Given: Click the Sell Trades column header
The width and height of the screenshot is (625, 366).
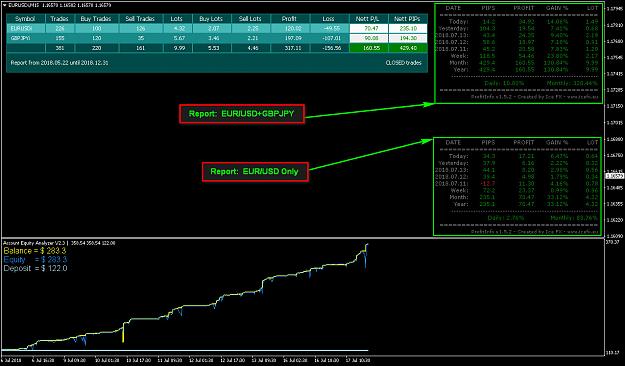Looking at the screenshot, I should coord(140,19).
